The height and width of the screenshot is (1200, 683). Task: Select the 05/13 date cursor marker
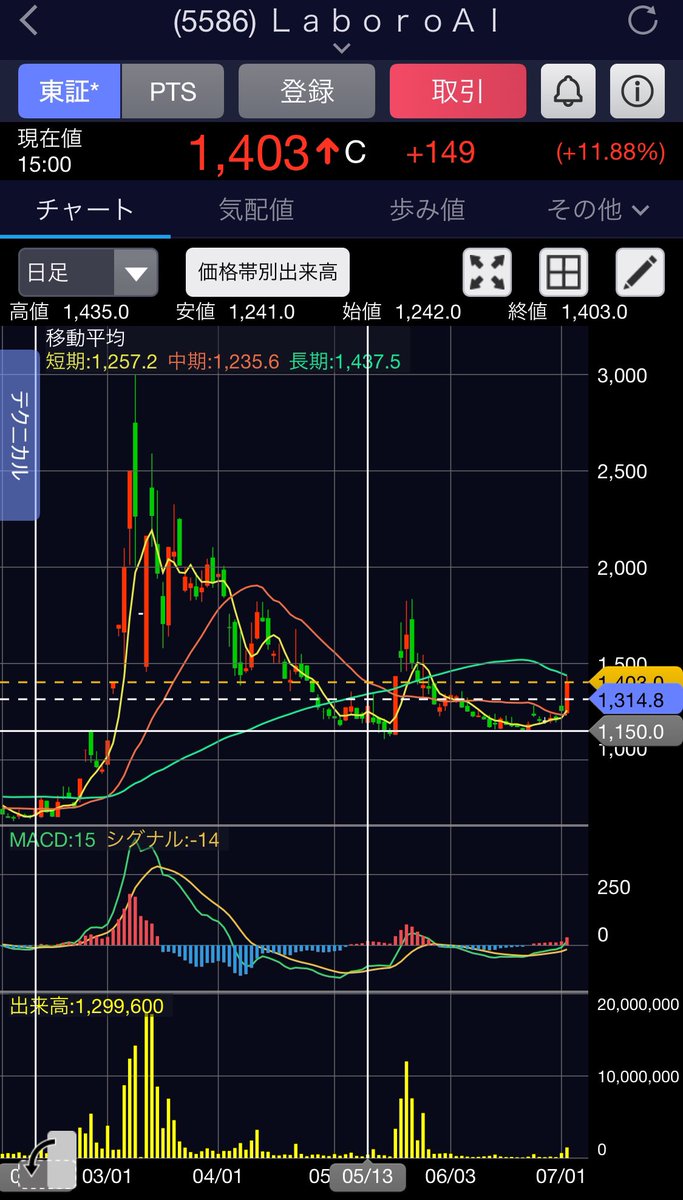(368, 1175)
